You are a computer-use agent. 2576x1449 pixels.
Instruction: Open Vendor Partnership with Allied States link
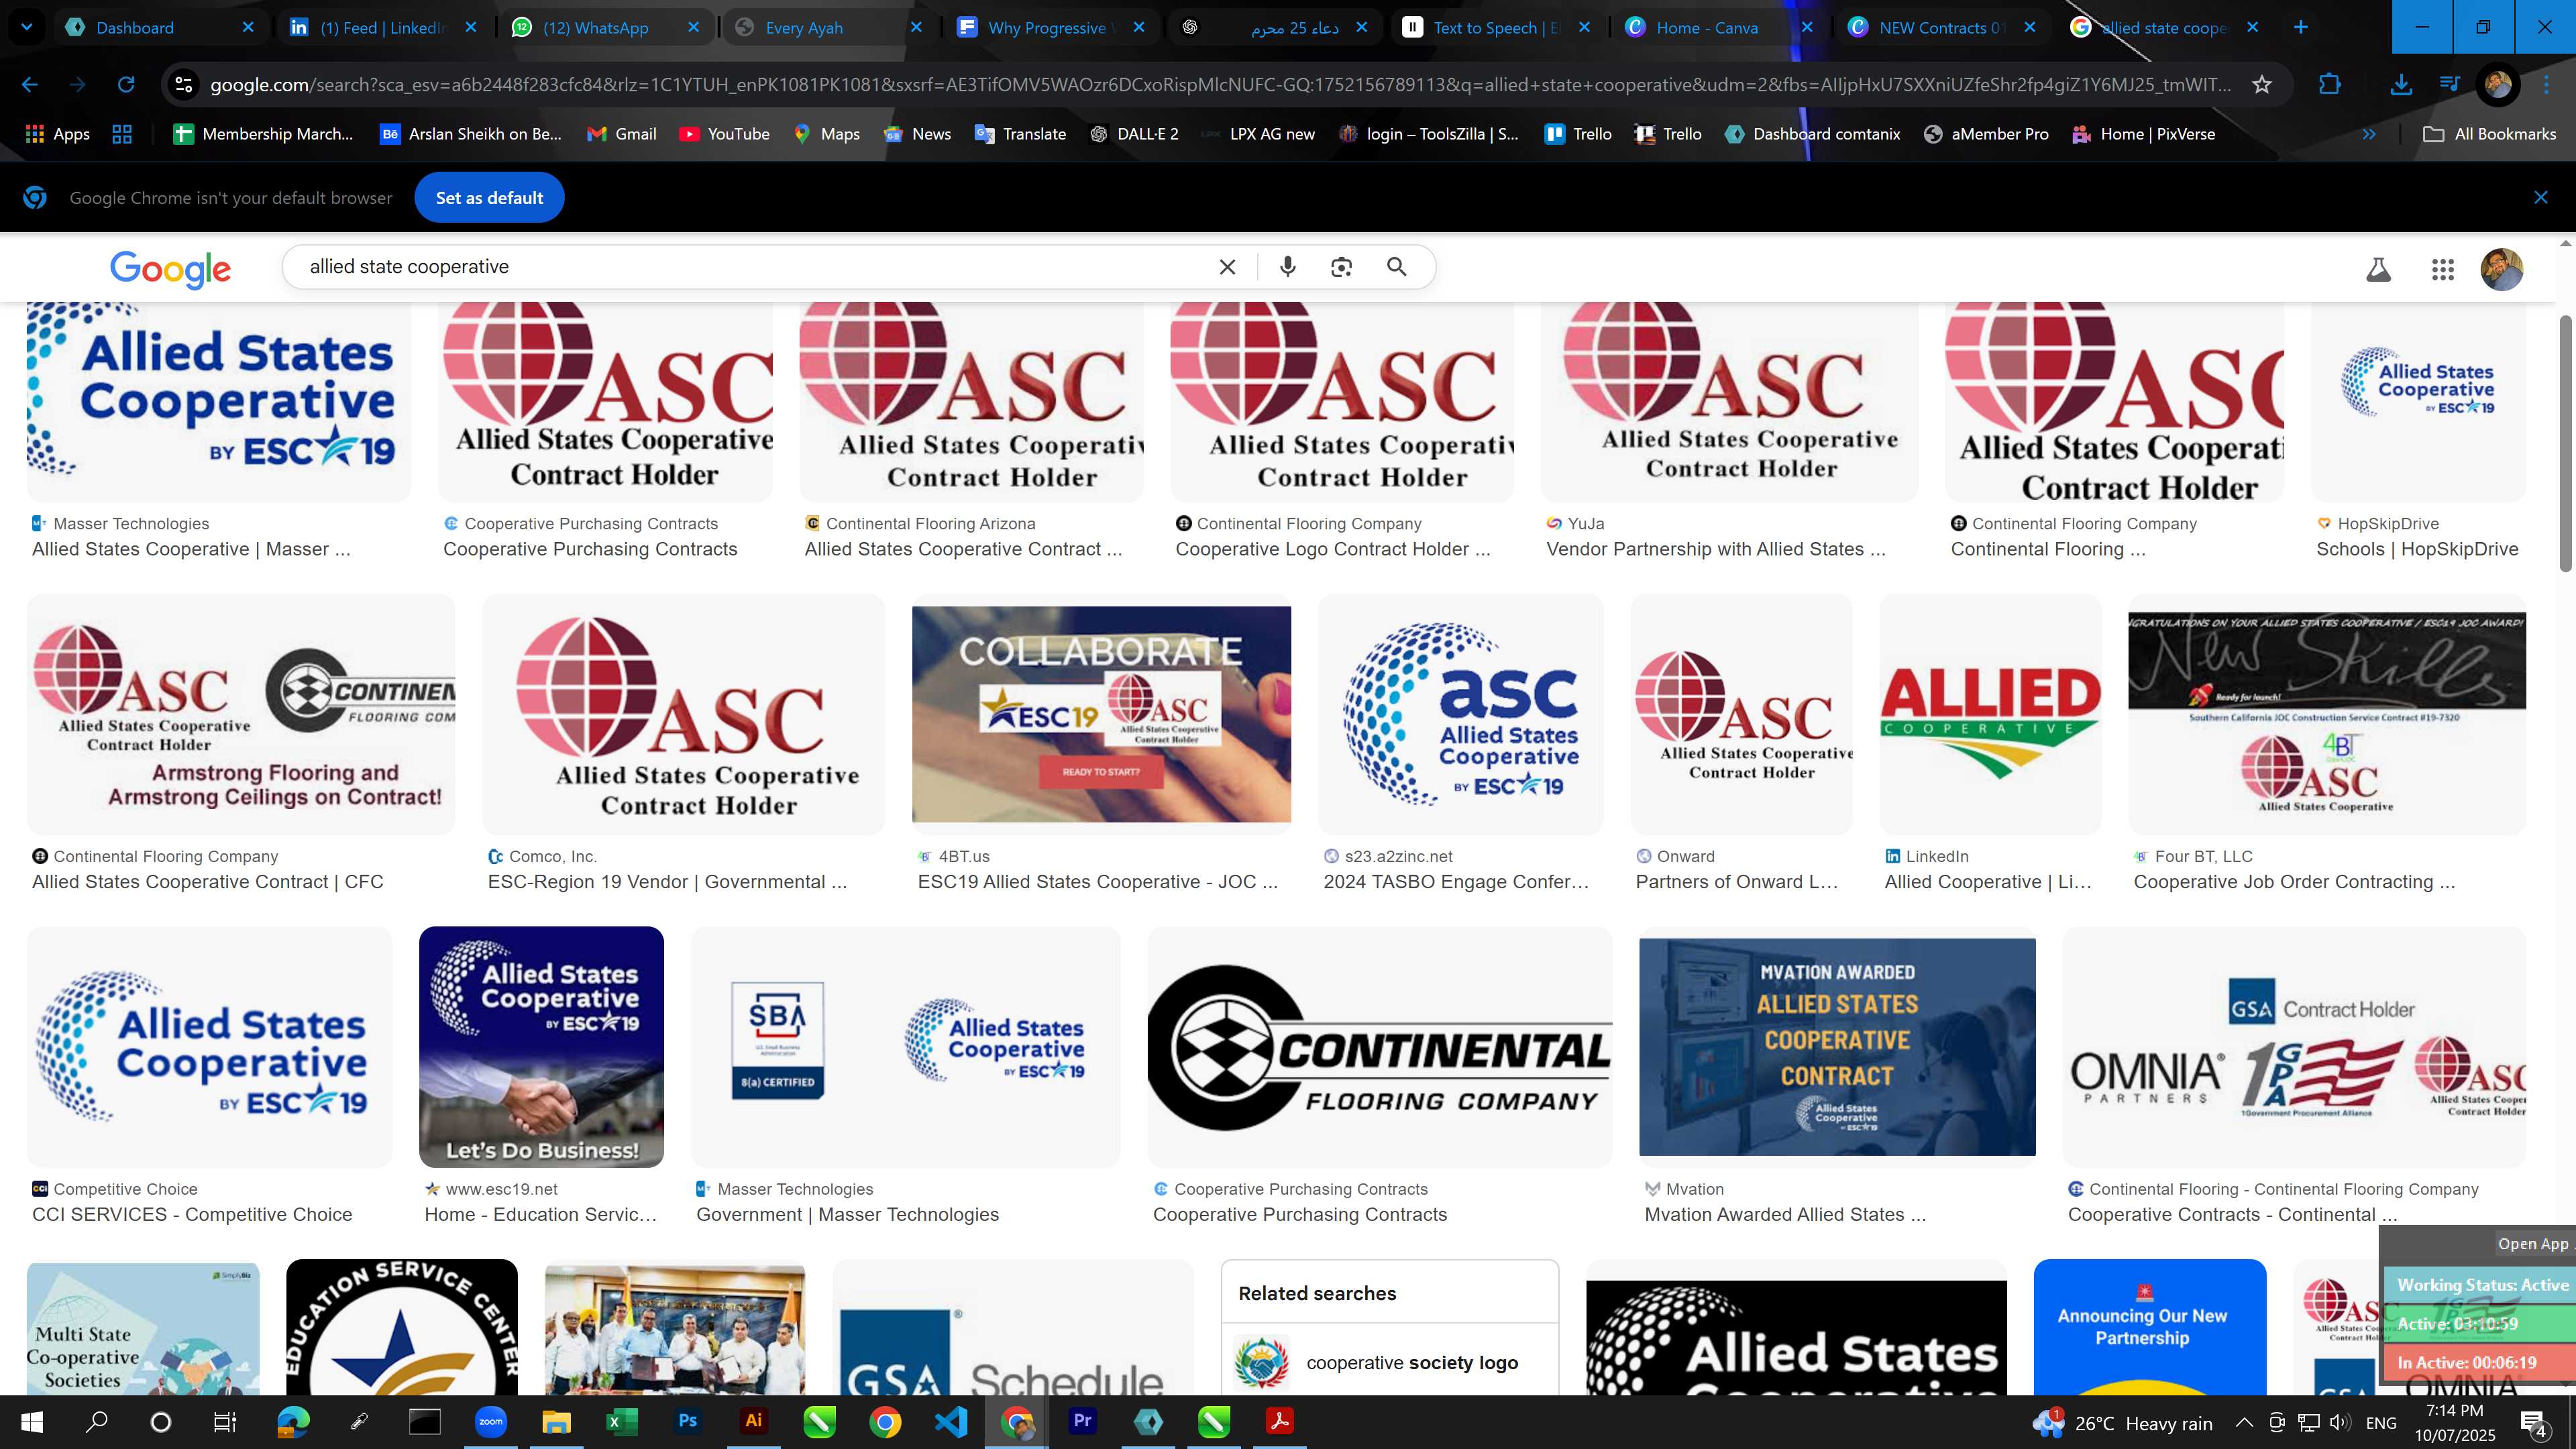tap(1716, 549)
